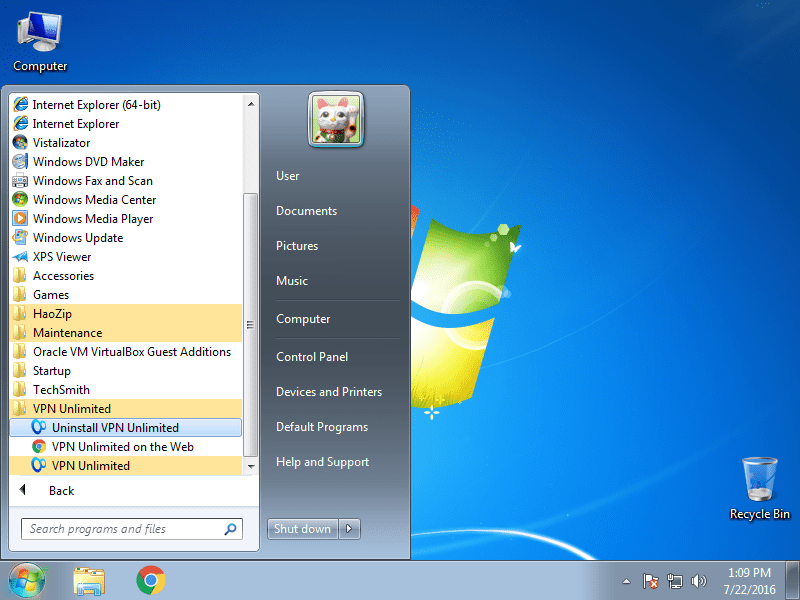Open the shut down options arrow

click(345, 528)
